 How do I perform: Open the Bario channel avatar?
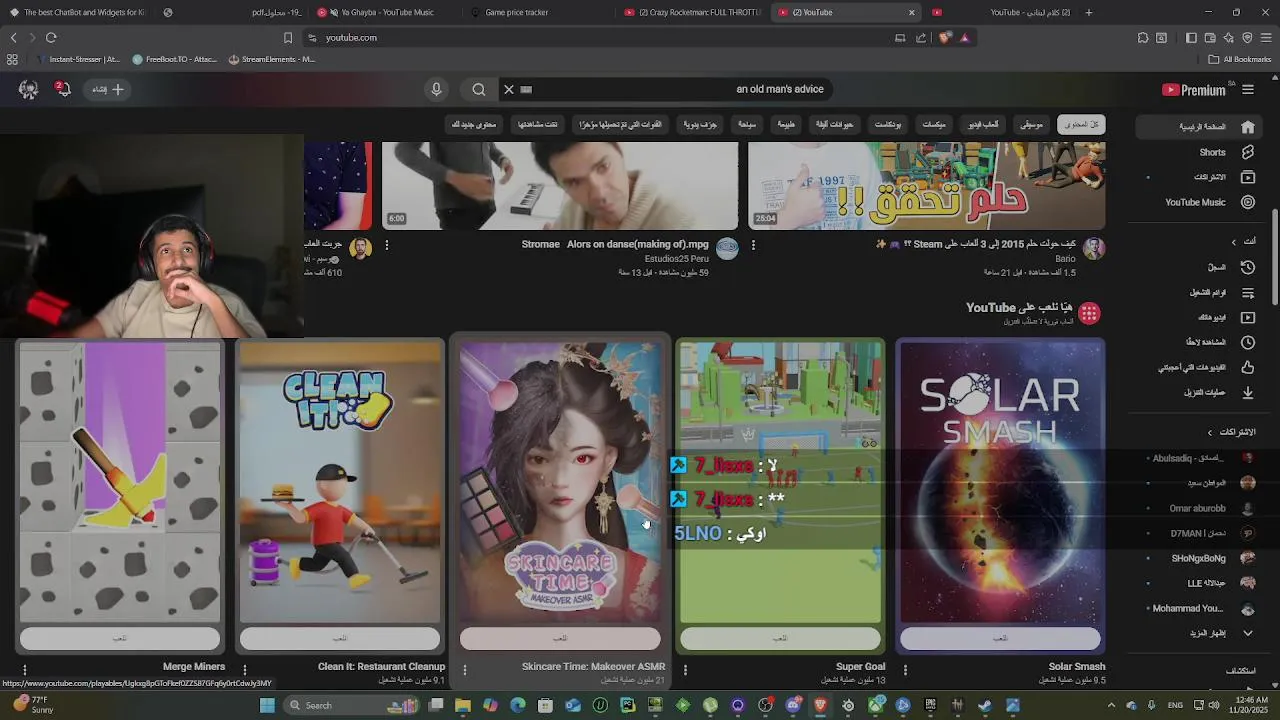(x=1094, y=248)
